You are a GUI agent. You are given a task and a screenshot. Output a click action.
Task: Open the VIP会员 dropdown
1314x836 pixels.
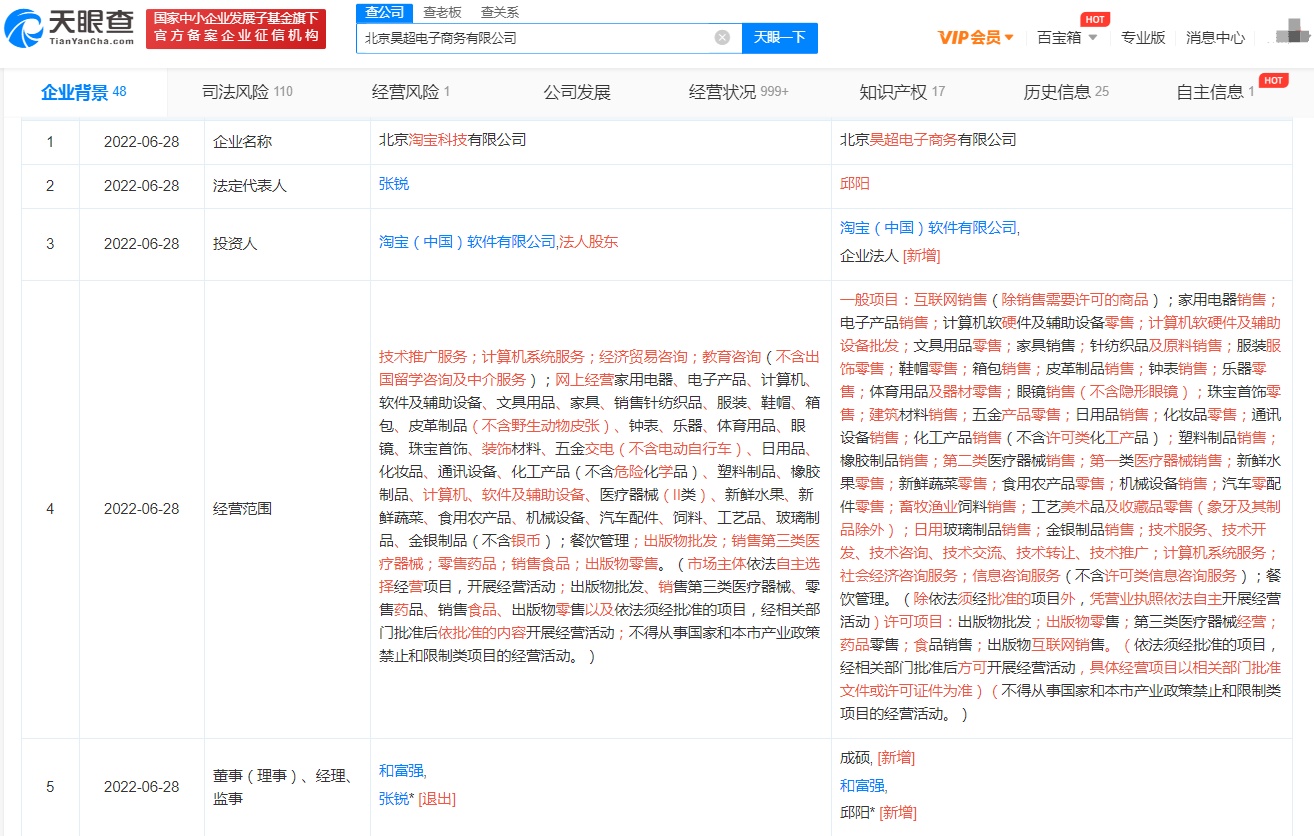(975, 37)
